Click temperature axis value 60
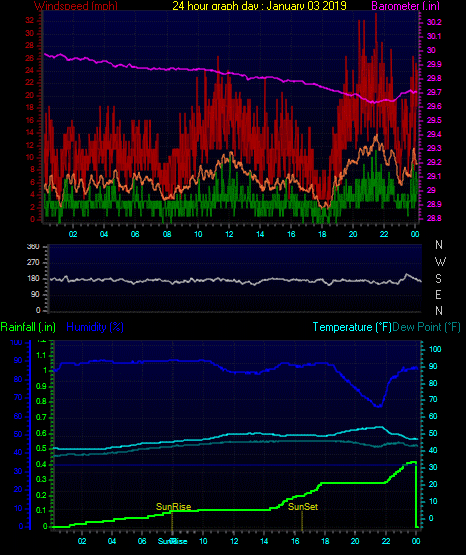Image resolution: width=466 pixels, height=555 pixels. pos(433,417)
